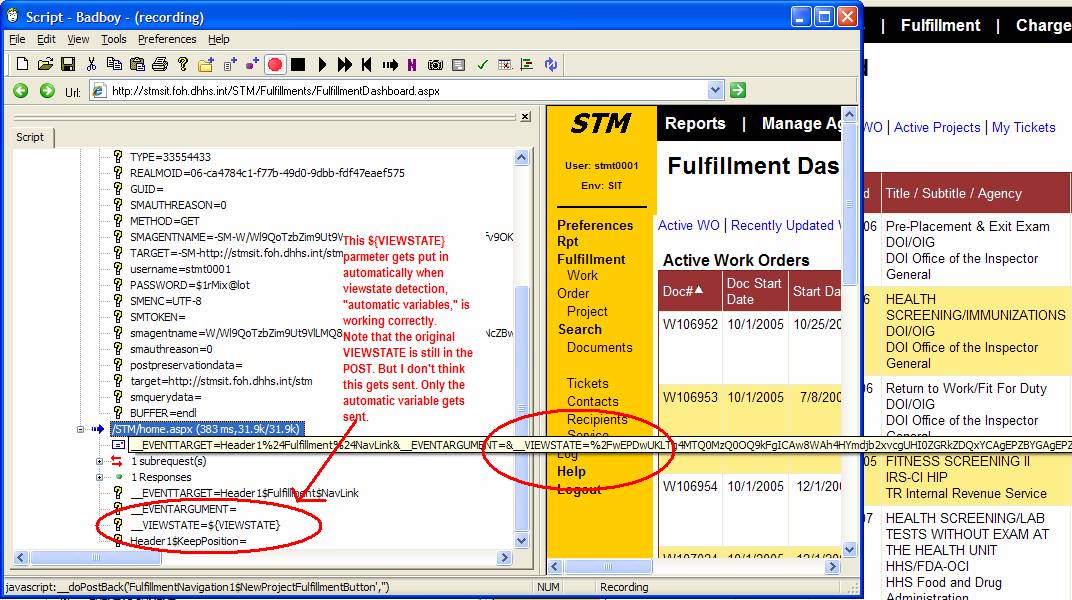The image size is (1072, 600).
Task: Click the camera capture screenshot icon
Action: pyautogui.click(x=435, y=65)
